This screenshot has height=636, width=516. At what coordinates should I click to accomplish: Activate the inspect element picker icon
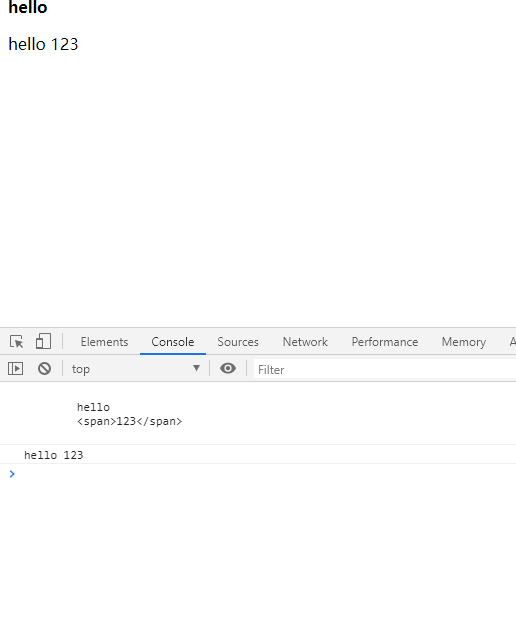17,342
